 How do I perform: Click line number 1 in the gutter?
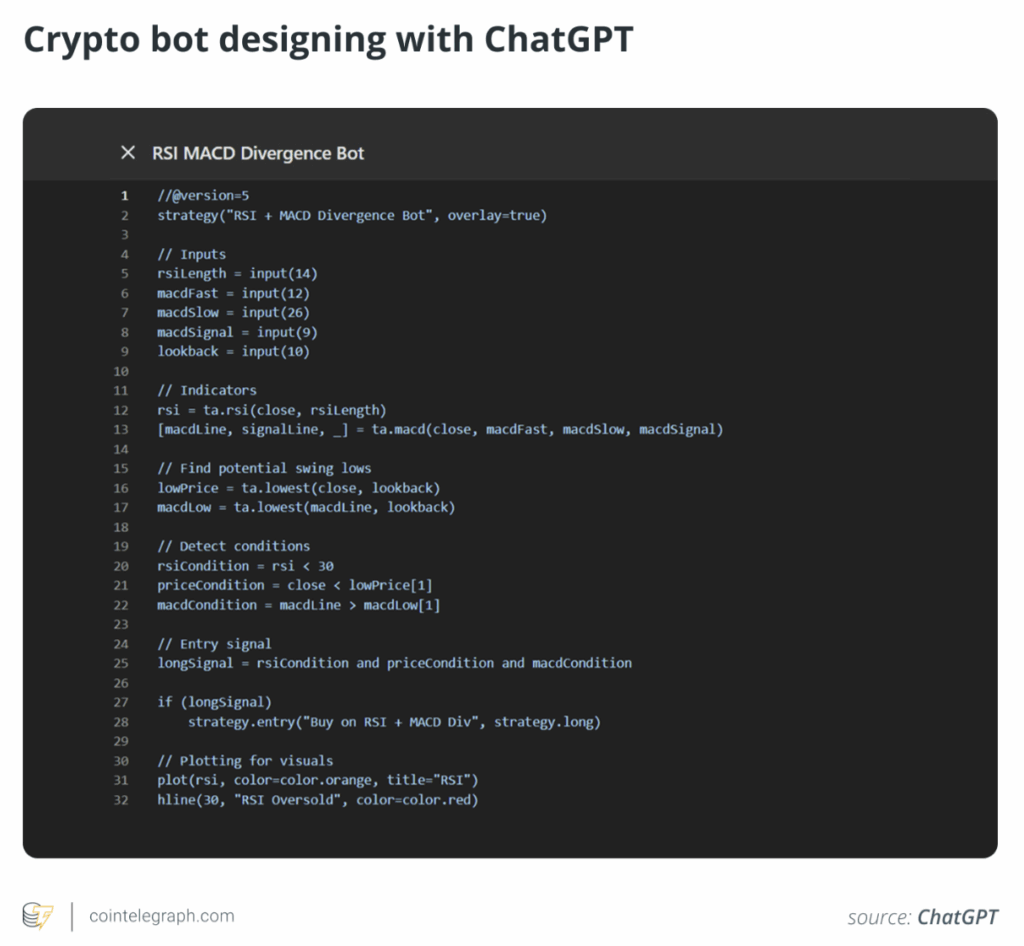[x=124, y=196]
